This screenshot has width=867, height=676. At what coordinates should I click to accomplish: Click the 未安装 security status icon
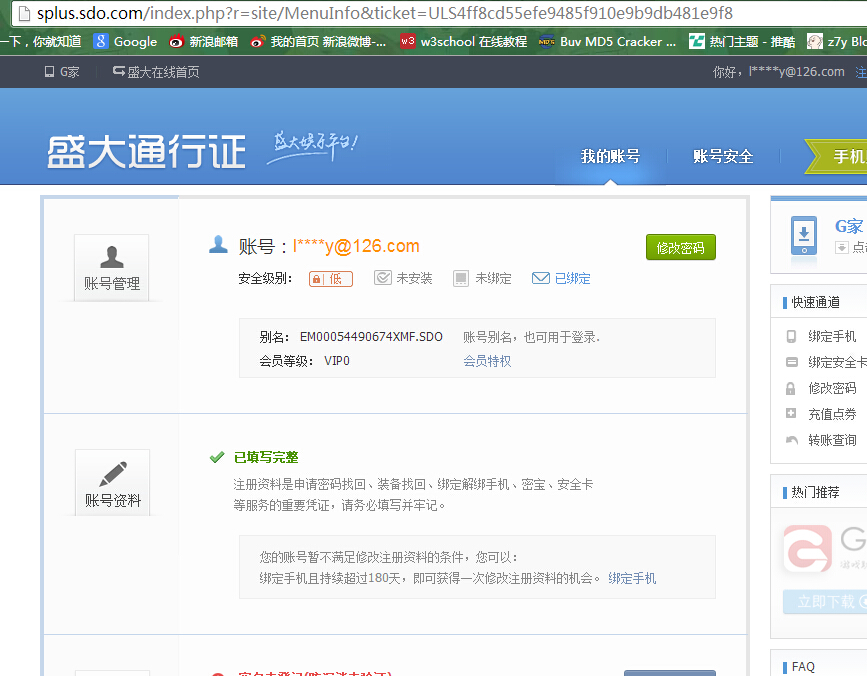coord(383,277)
